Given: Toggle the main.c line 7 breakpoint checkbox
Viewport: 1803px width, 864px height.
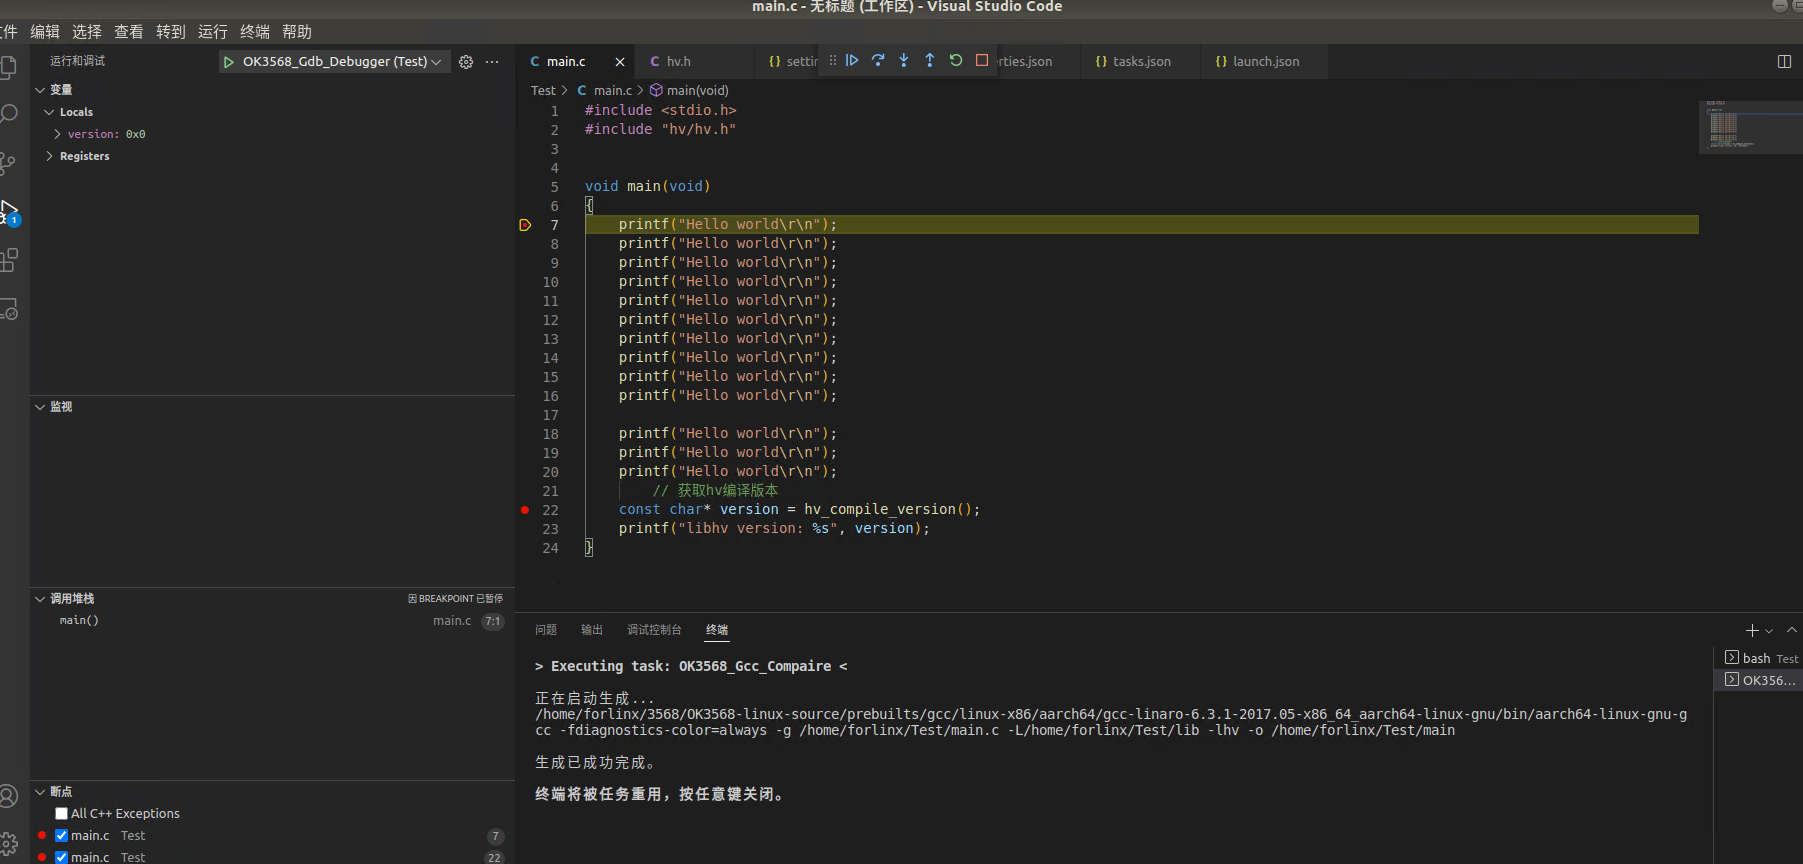Looking at the screenshot, I should (x=62, y=836).
